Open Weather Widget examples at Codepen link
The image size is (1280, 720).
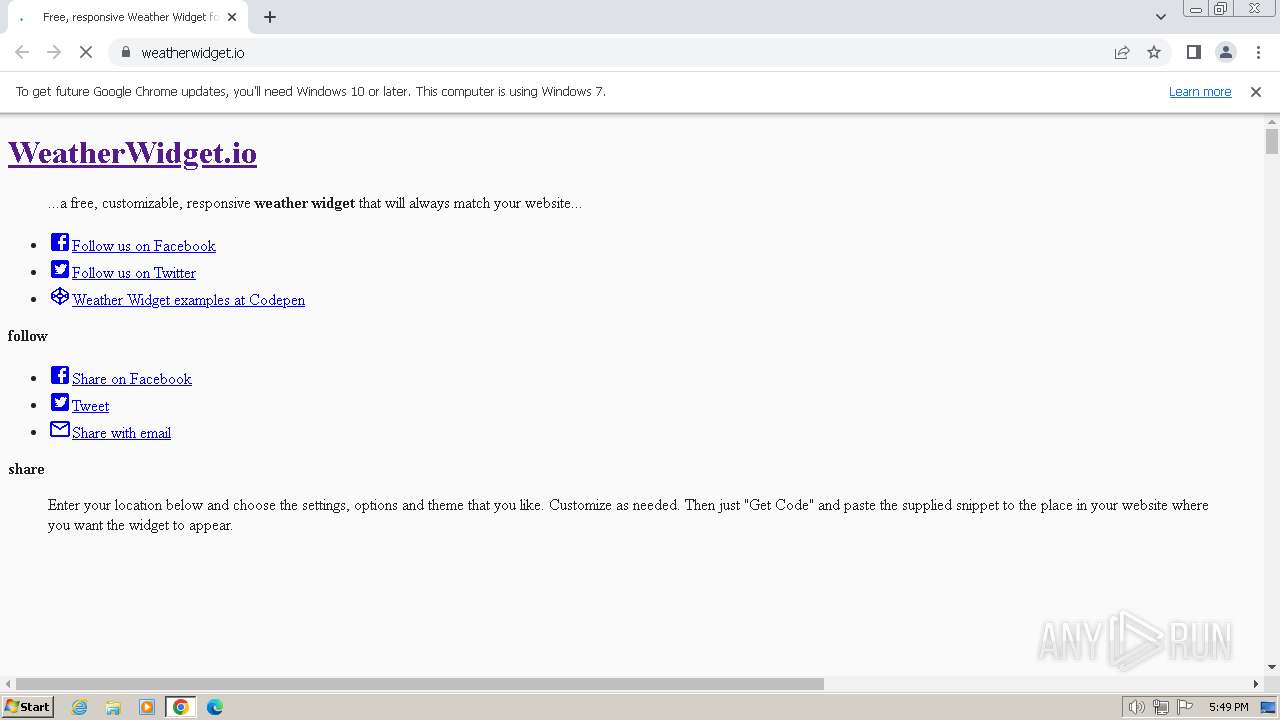(x=189, y=300)
